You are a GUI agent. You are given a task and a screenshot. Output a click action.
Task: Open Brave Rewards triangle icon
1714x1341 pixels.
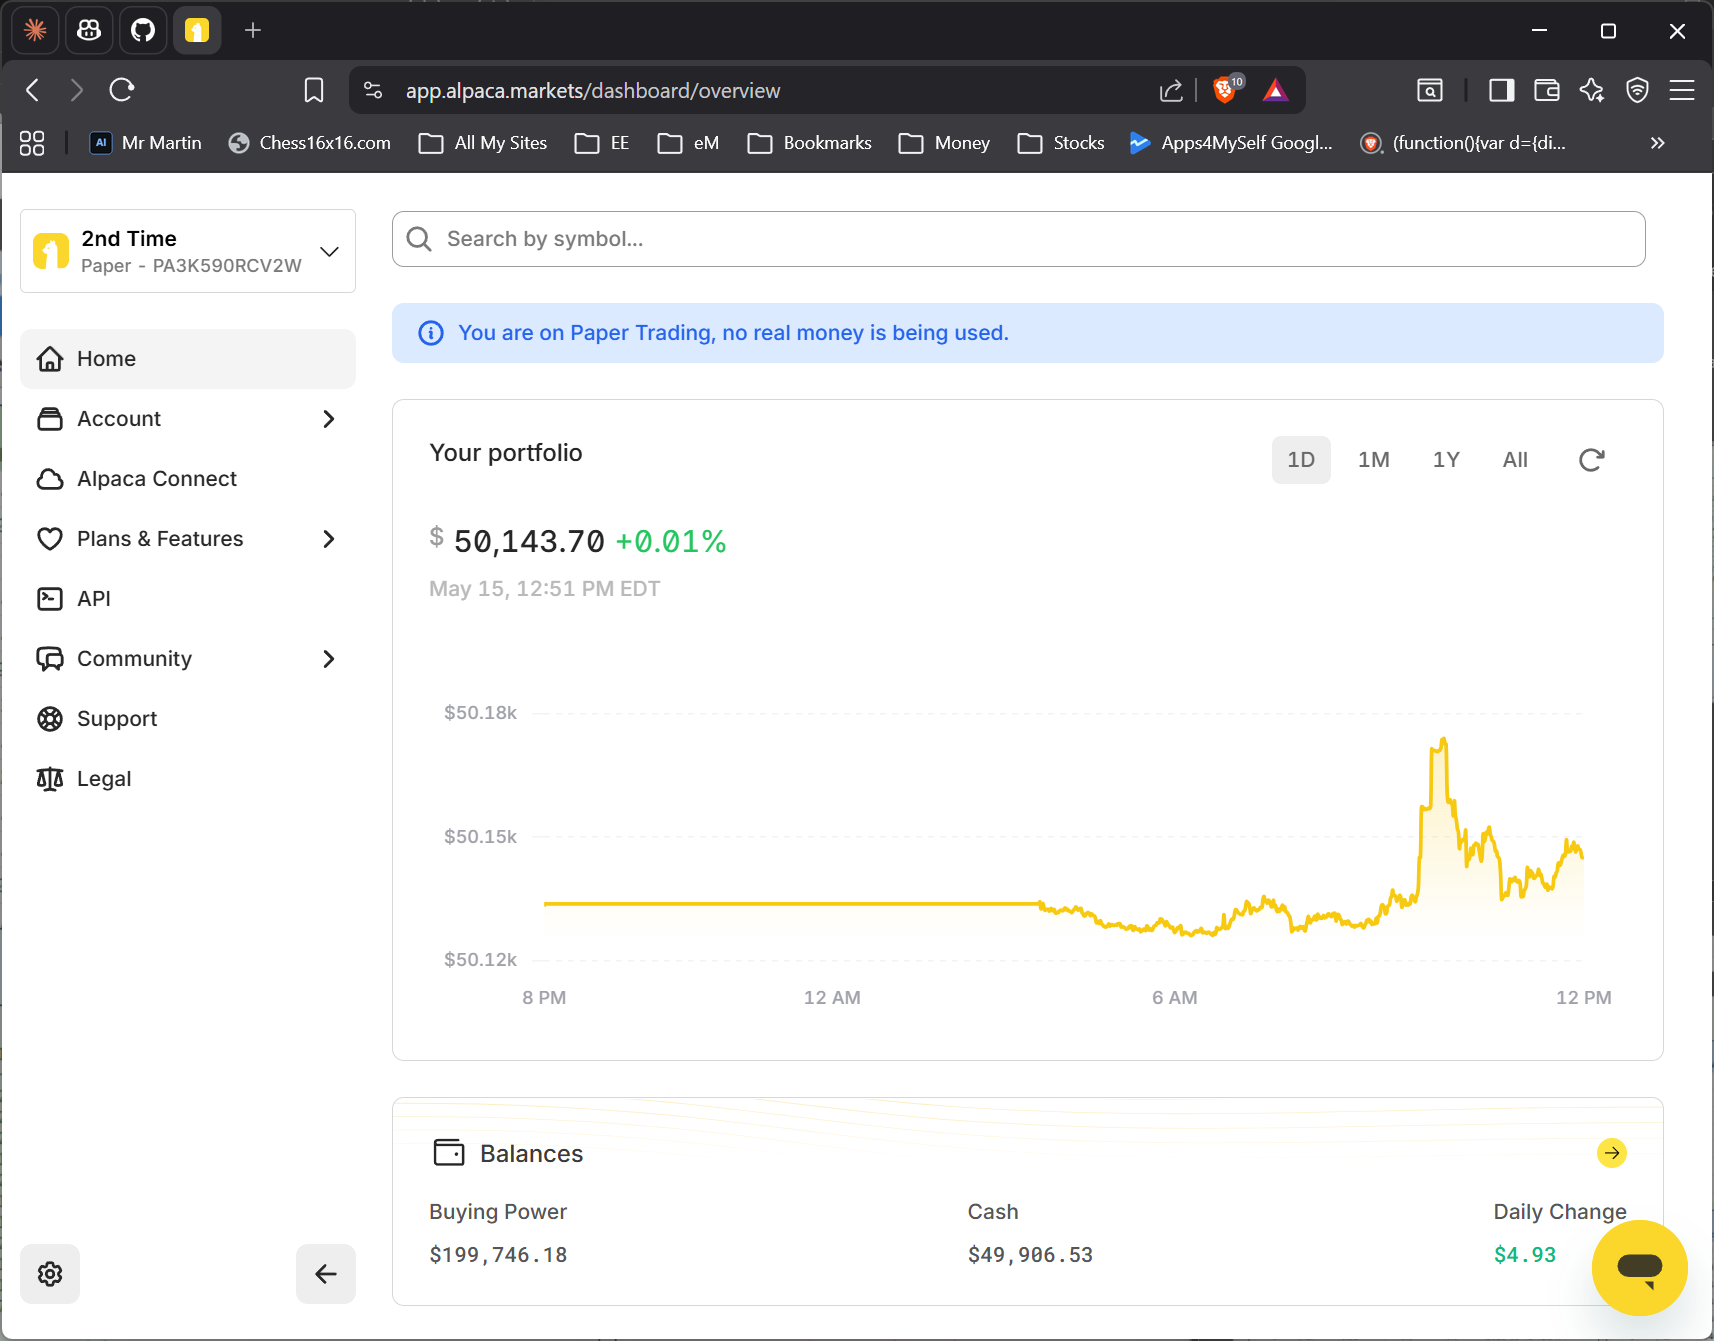(x=1275, y=91)
